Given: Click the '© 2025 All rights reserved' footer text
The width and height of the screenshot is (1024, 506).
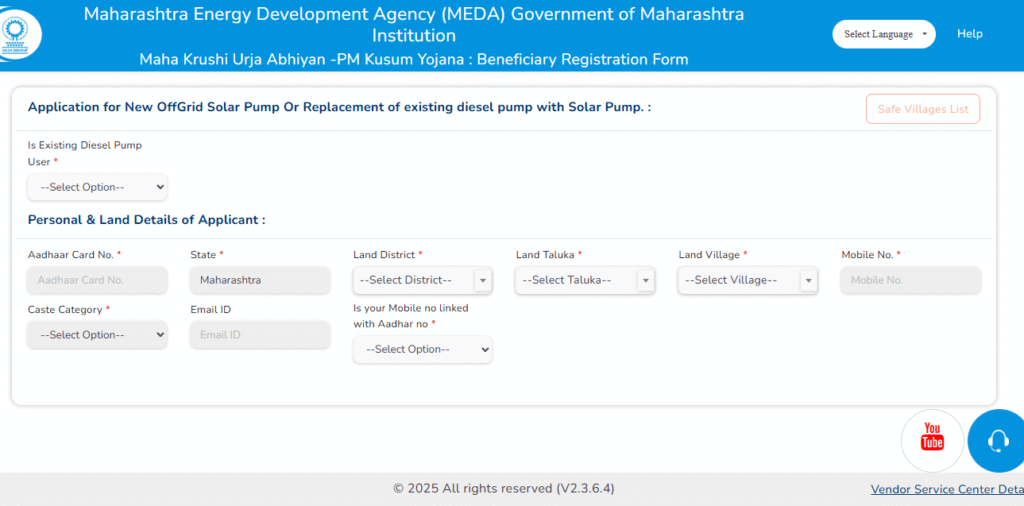Looking at the screenshot, I should [x=504, y=488].
